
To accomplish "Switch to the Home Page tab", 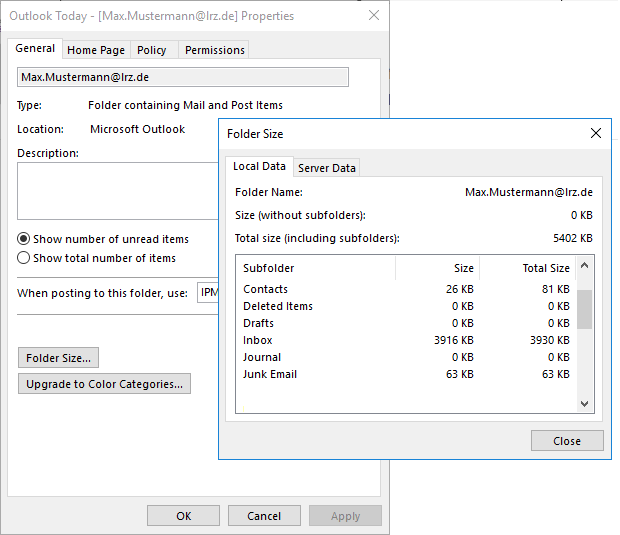I will 96,50.
